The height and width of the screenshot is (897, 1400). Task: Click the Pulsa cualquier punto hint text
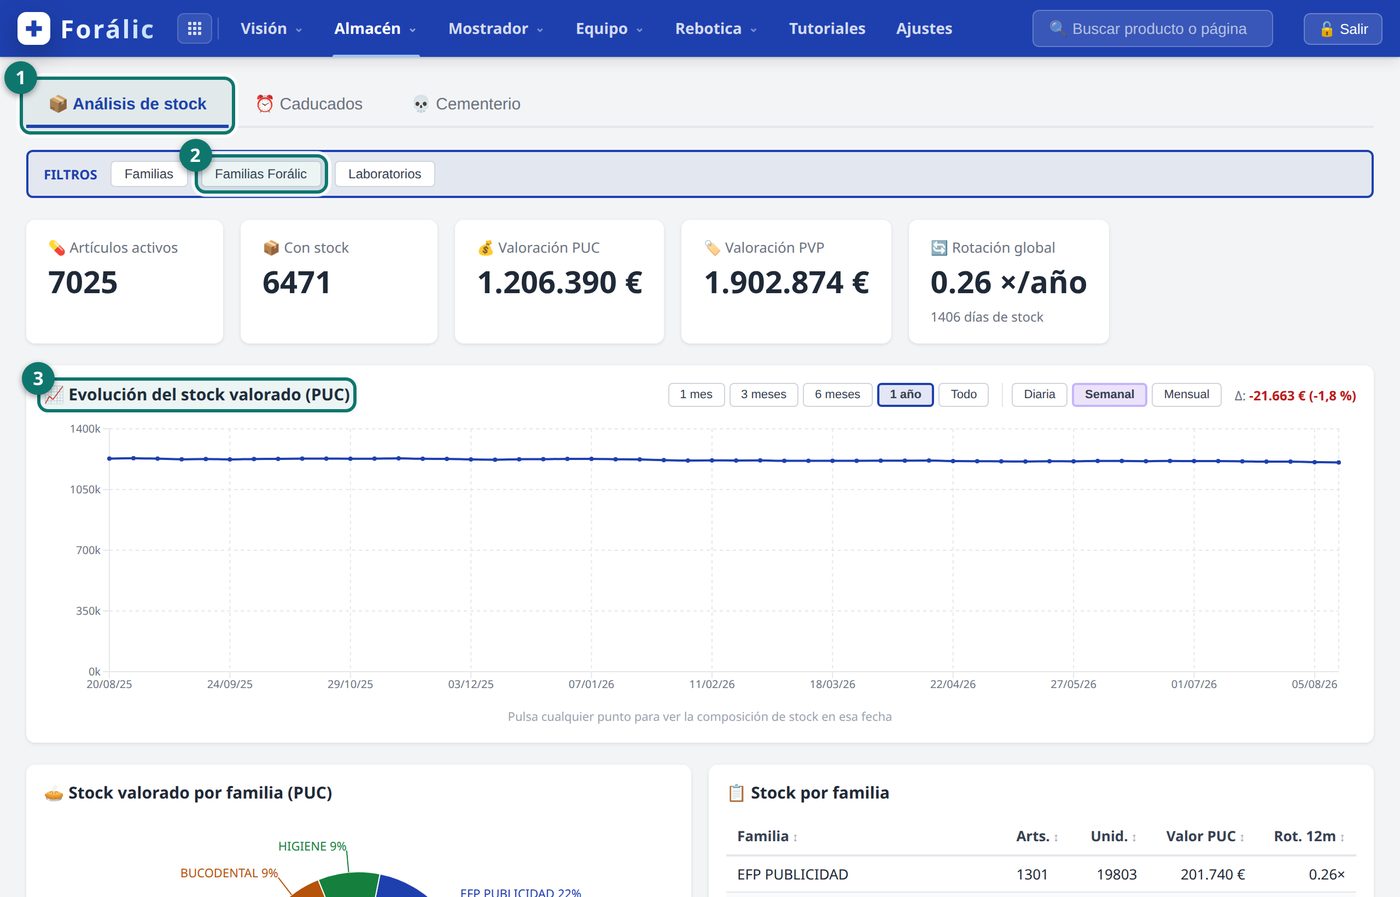700,717
